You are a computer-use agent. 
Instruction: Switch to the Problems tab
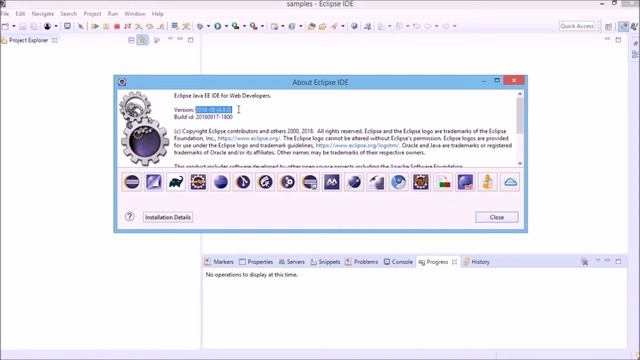pos(362,262)
